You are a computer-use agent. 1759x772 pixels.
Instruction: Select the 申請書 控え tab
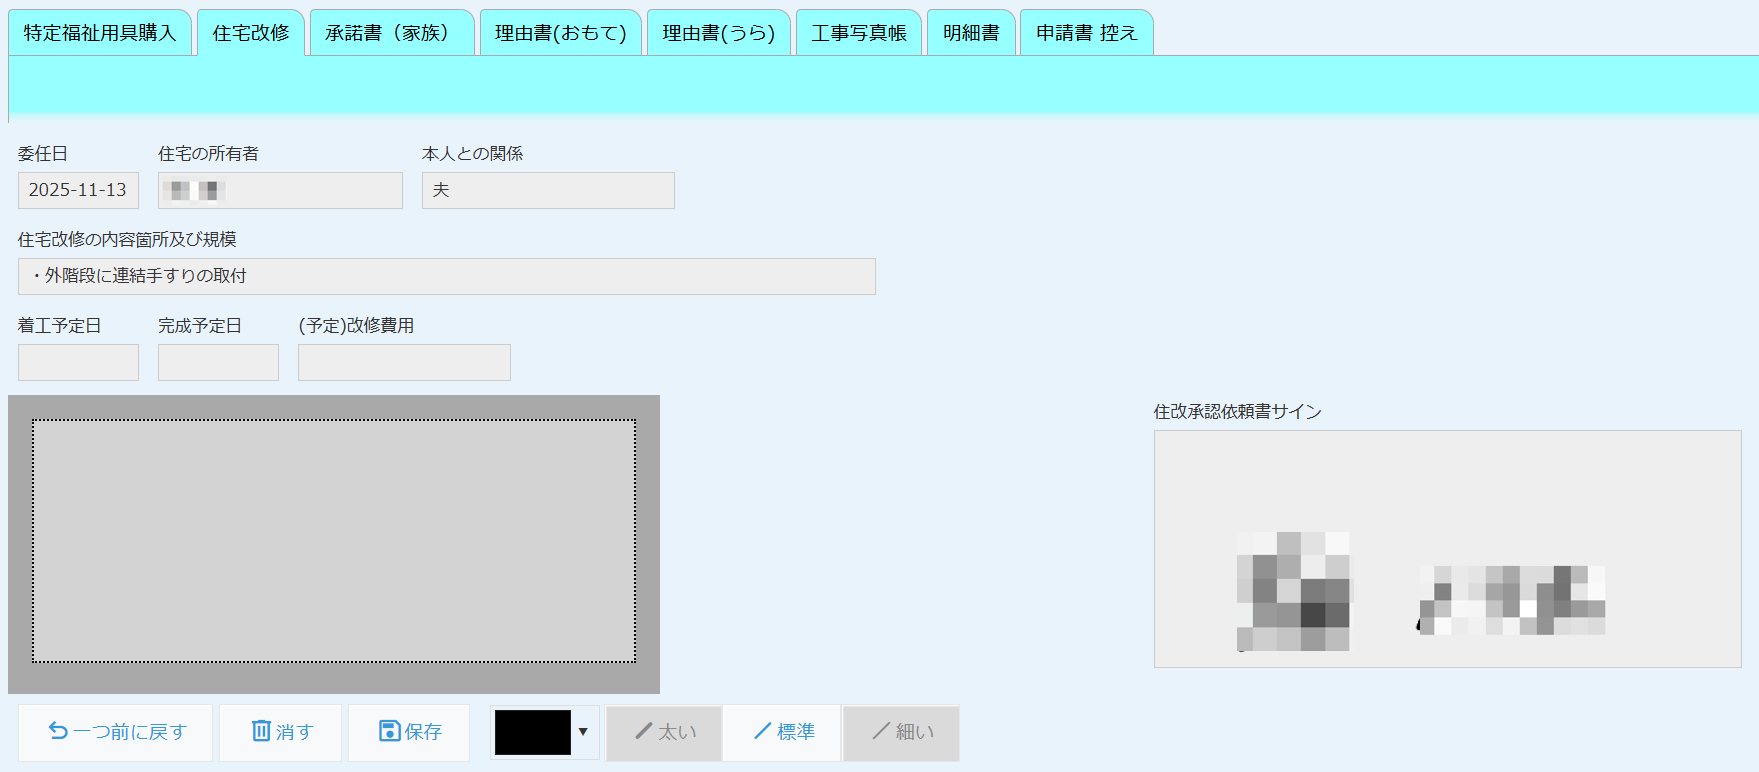coord(1086,33)
